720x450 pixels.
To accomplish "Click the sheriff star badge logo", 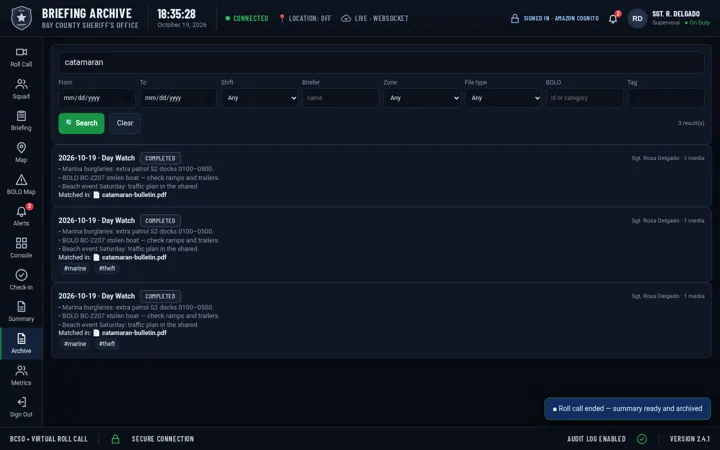I will [21, 18].
